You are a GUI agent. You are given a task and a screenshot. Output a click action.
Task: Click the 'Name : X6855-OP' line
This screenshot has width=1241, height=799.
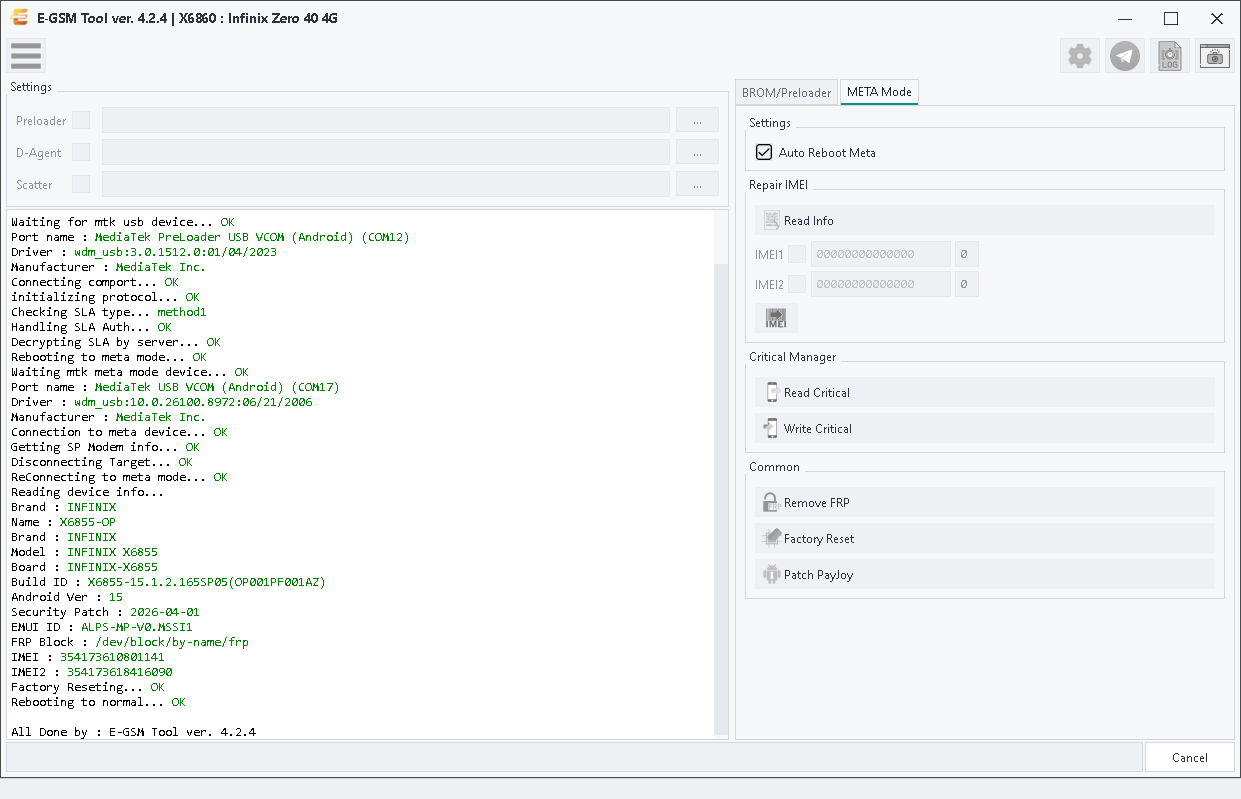63,522
